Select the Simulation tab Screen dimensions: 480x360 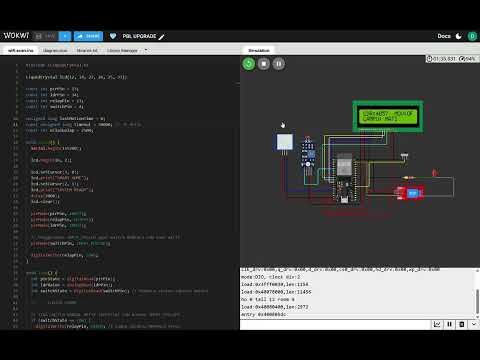tap(259, 50)
